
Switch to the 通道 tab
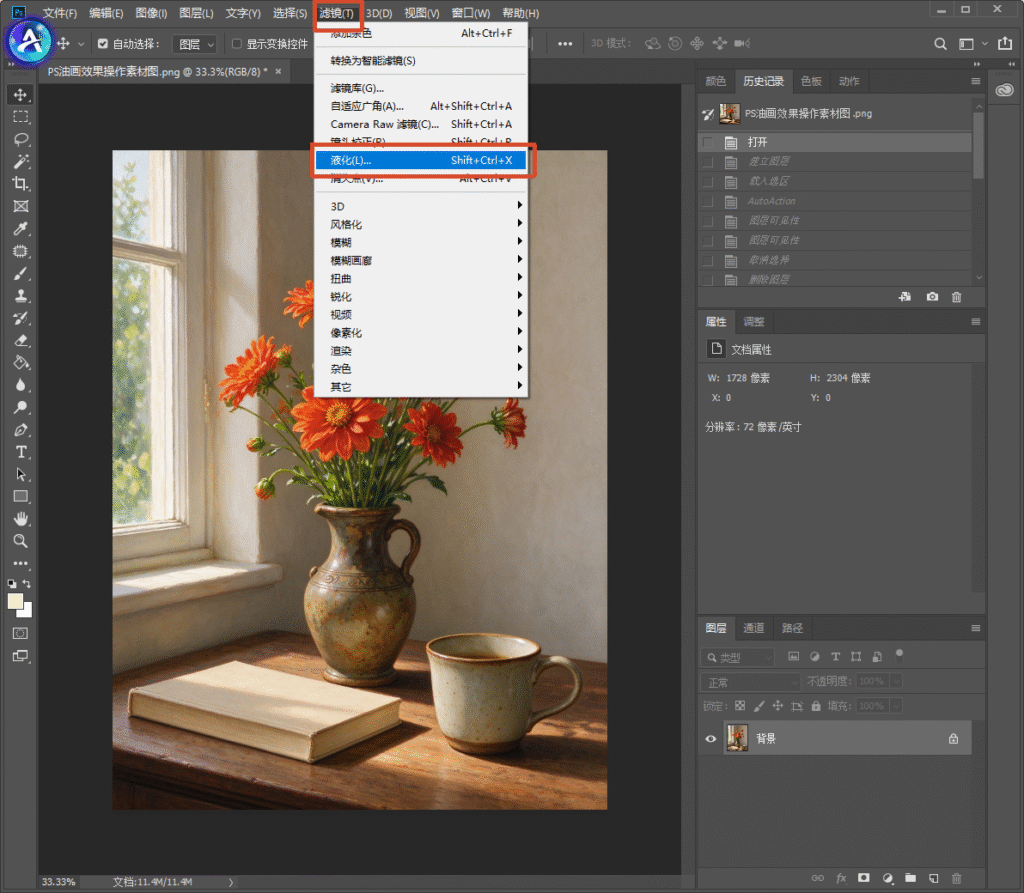pos(754,628)
